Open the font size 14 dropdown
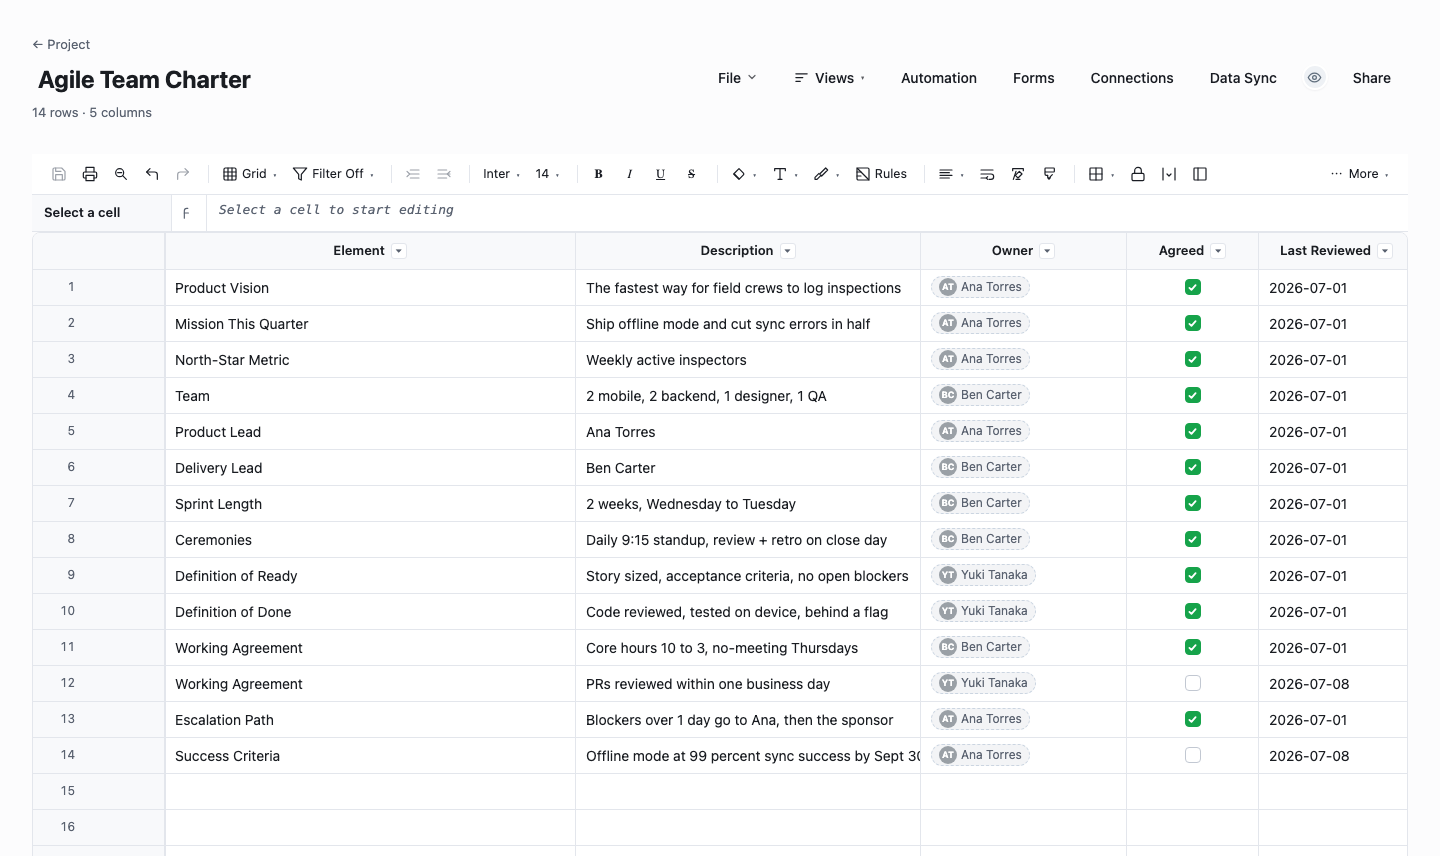The image size is (1440, 856). 547,174
